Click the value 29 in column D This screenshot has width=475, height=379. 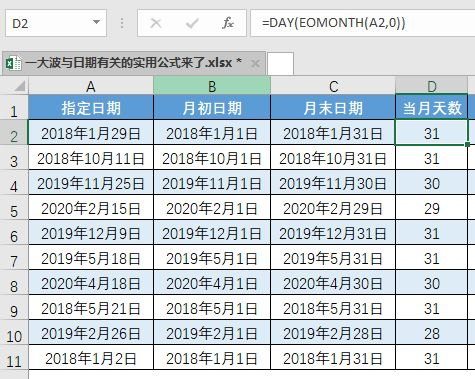[x=431, y=208]
